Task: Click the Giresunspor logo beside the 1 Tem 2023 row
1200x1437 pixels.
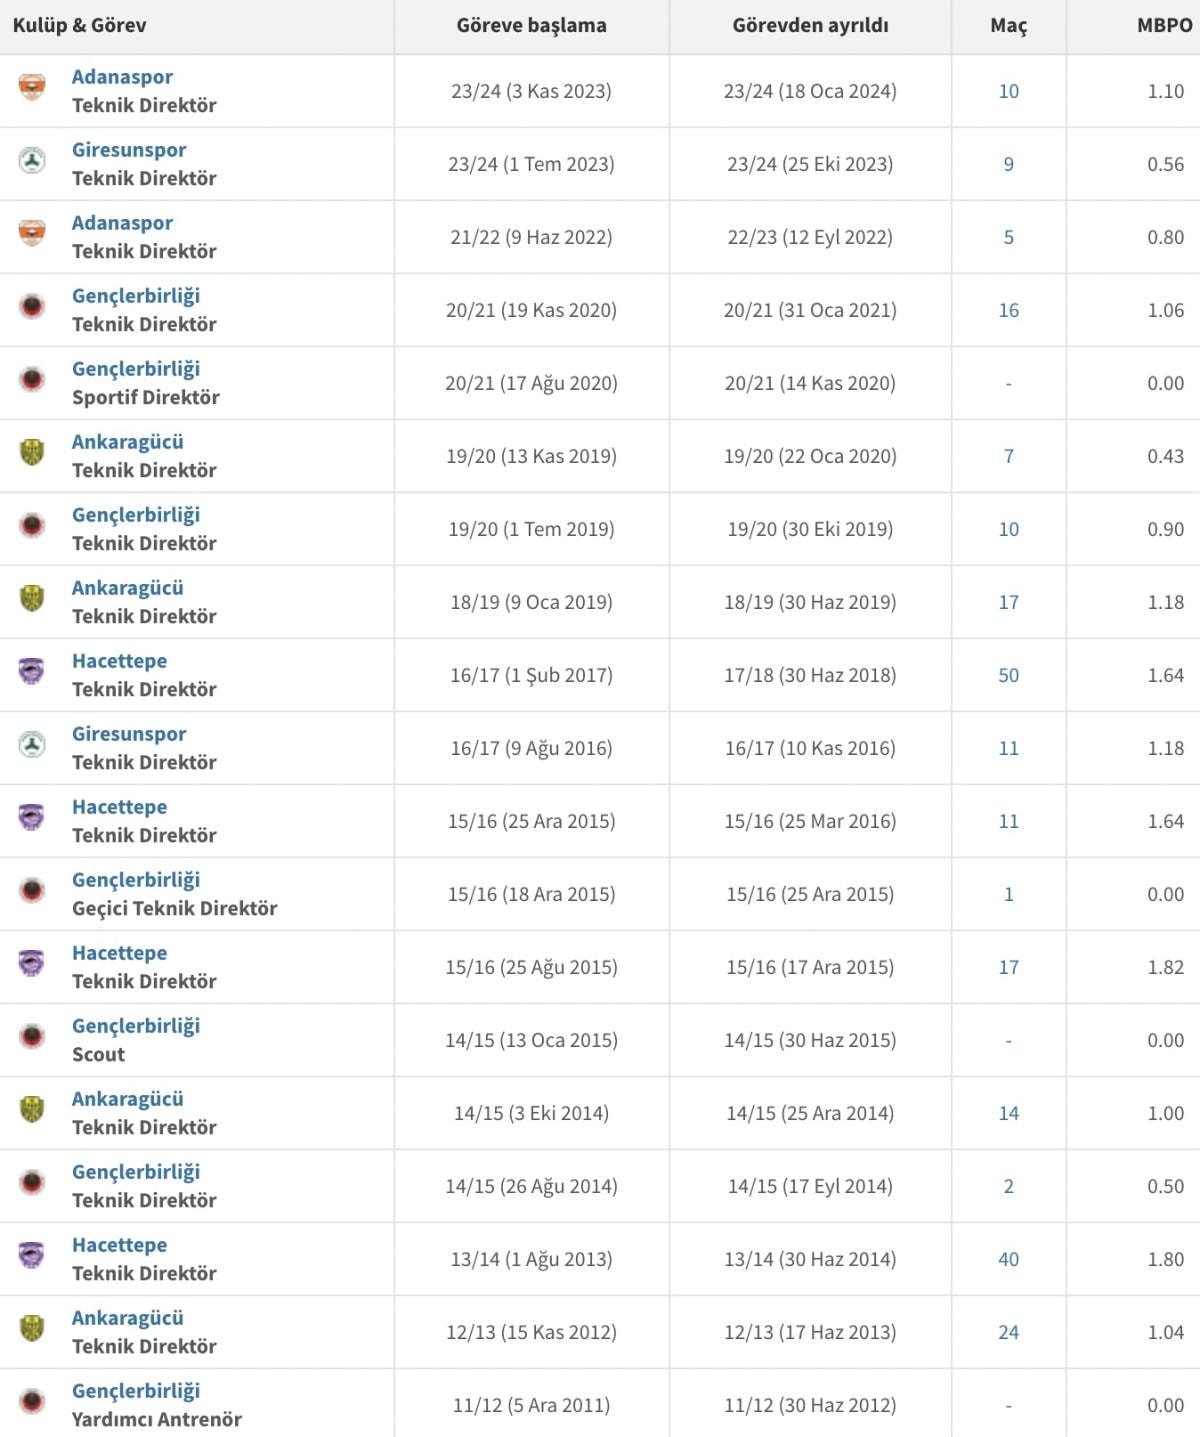Action: tap(32, 161)
